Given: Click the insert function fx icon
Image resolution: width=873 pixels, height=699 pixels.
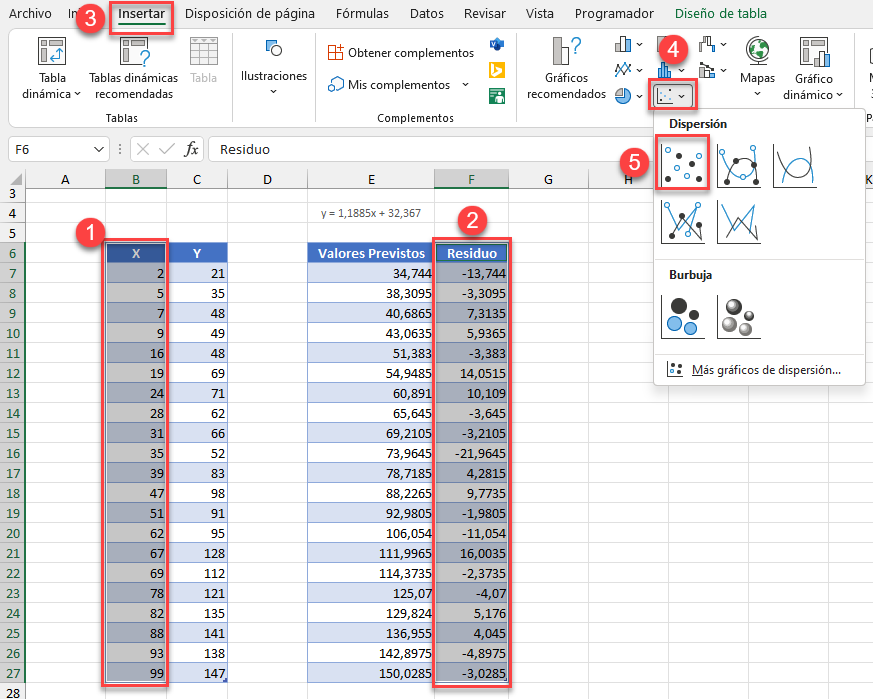Looking at the screenshot, I should click(191, 149).
